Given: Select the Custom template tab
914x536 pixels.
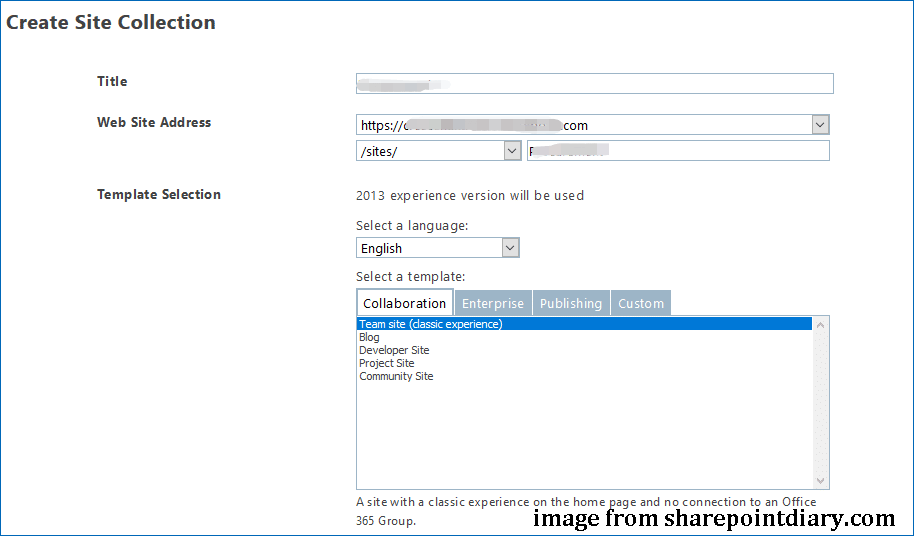Looking at the screenshot, I should tap(641, 303).
